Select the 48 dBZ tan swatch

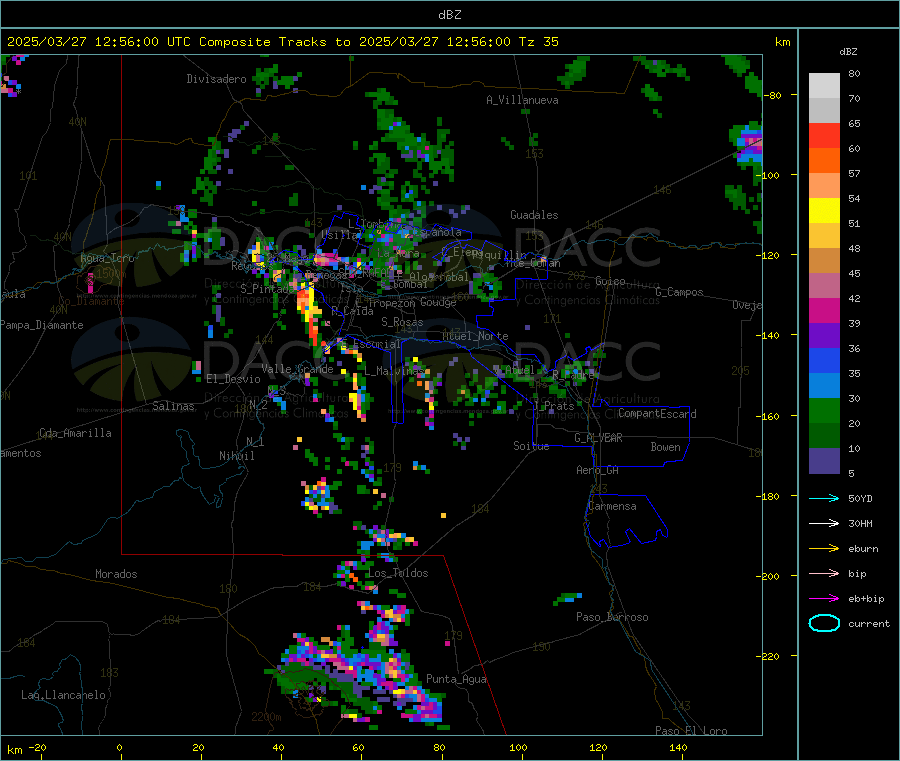pyautogui.click(x=824, y=261)
